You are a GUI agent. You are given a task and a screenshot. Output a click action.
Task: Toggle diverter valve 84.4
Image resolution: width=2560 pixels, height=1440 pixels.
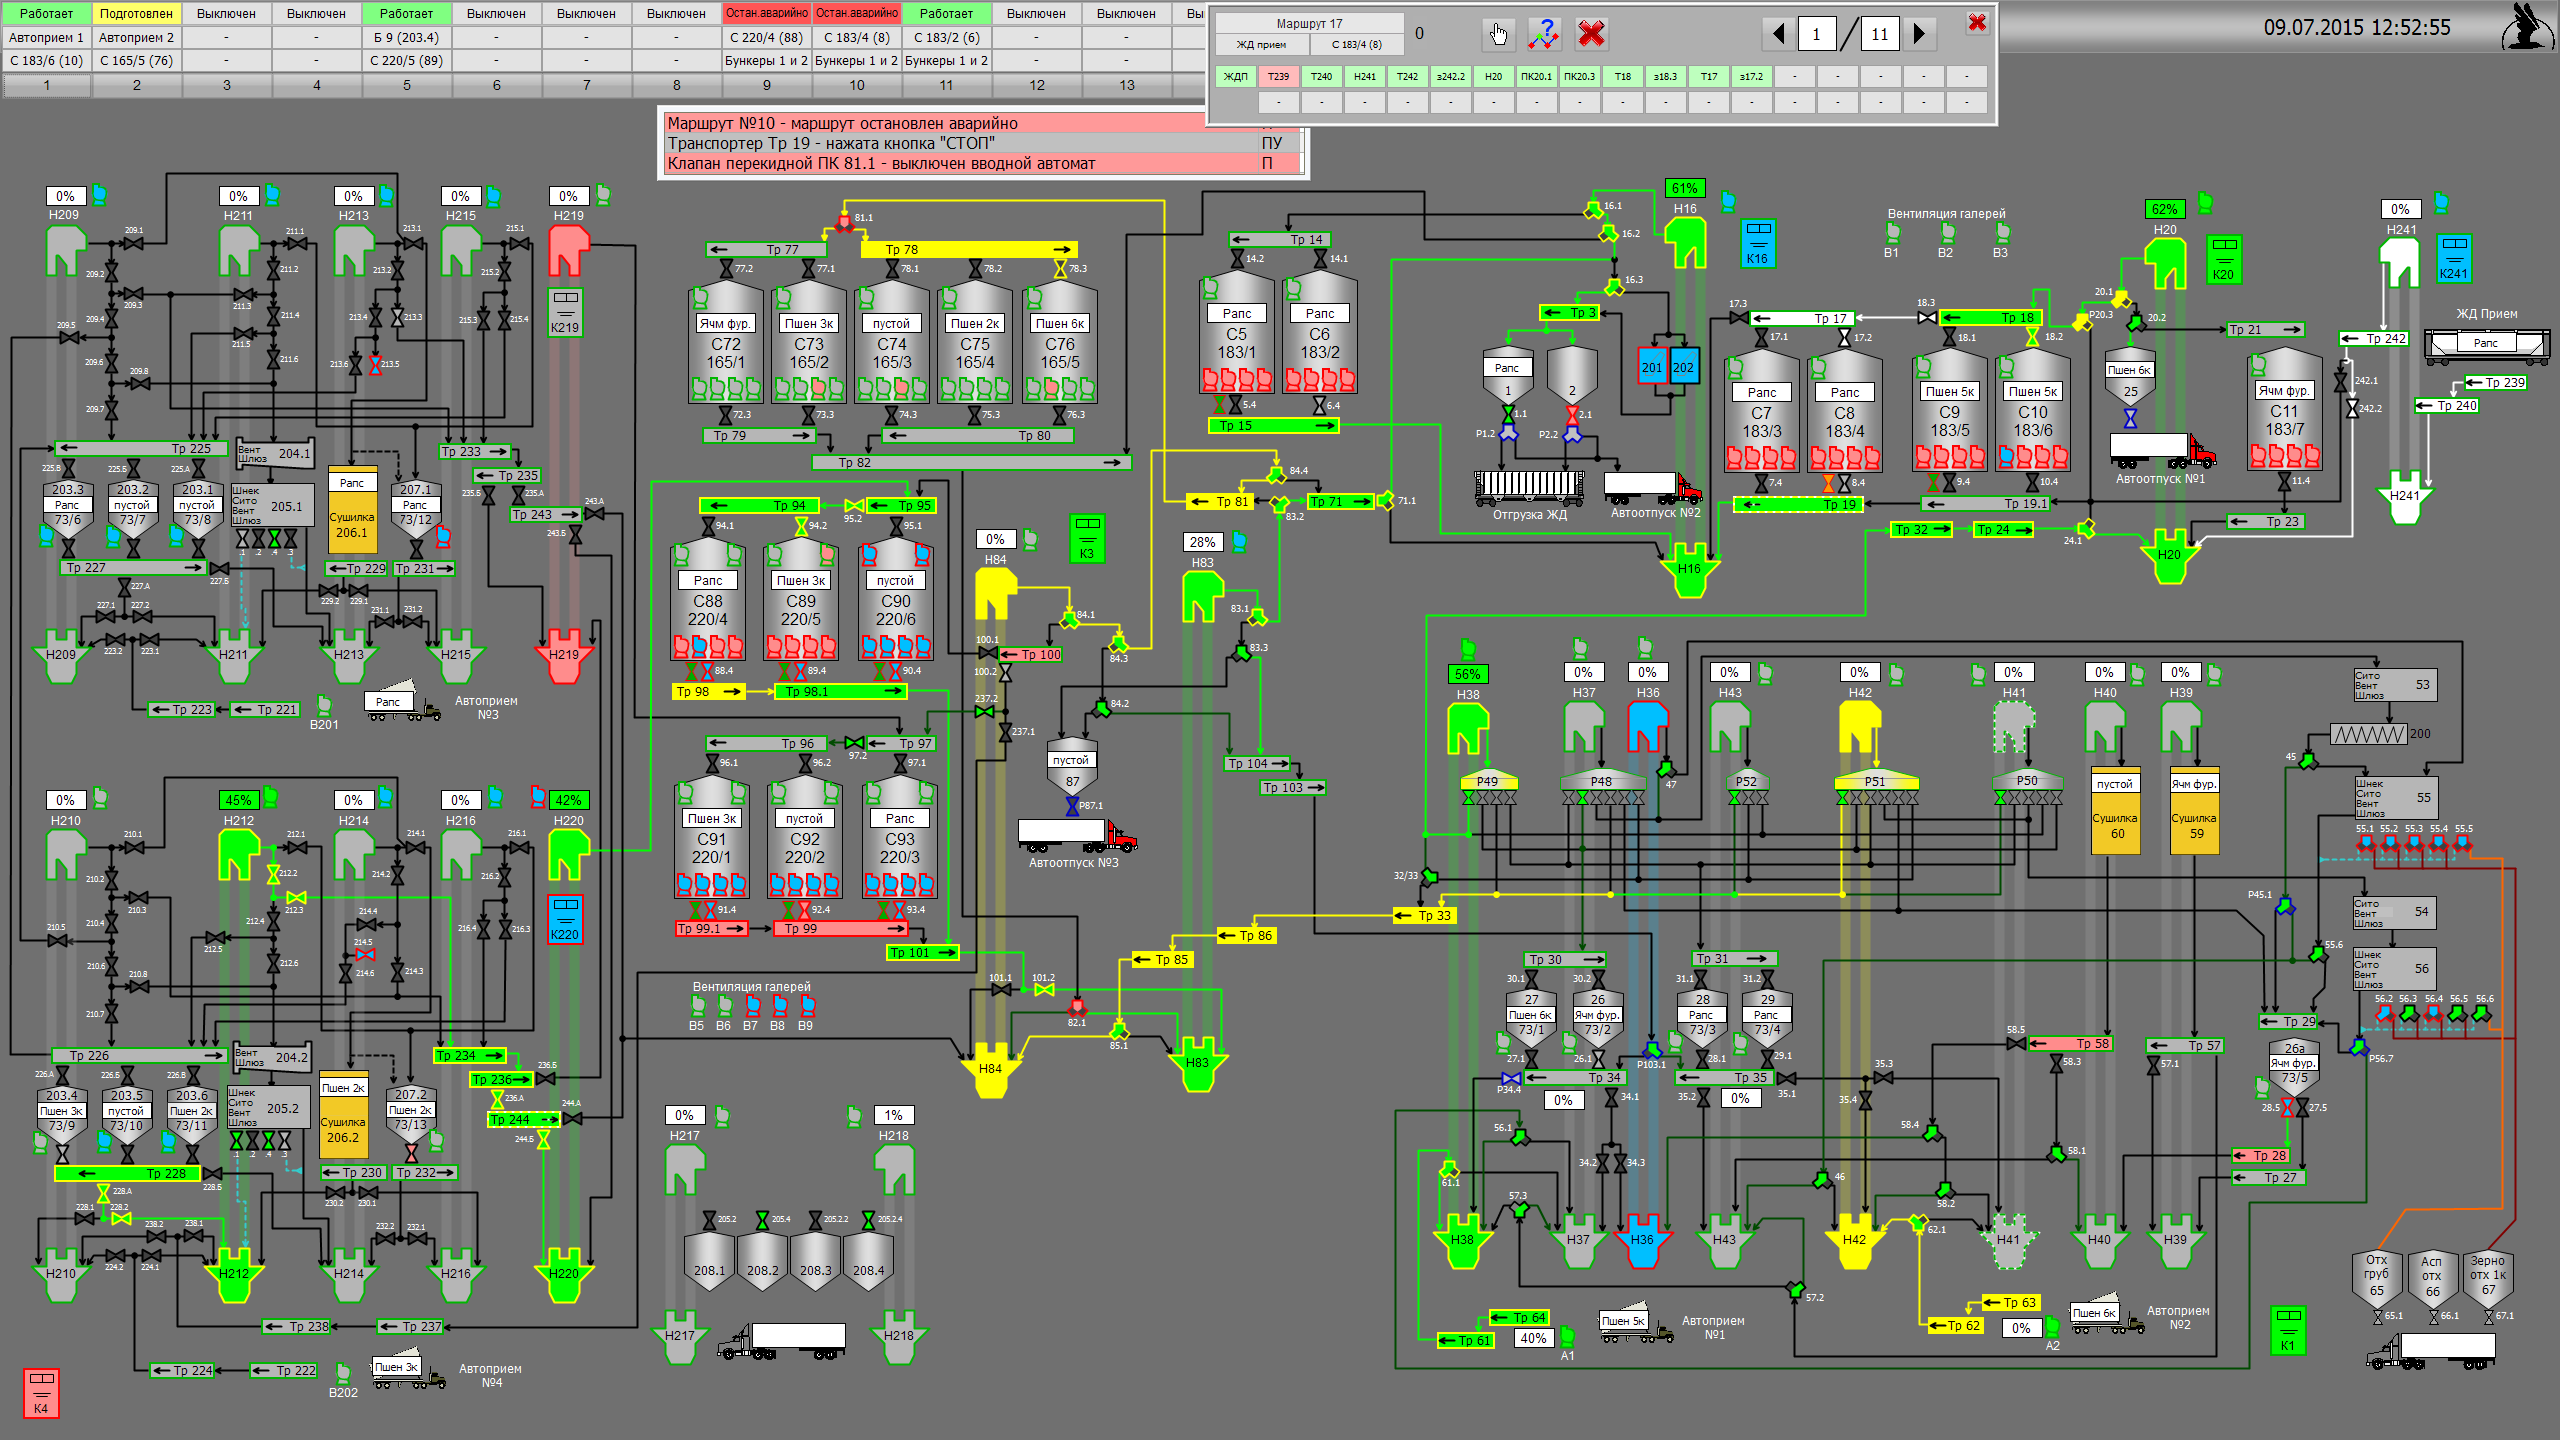(x=1275, y=473)
